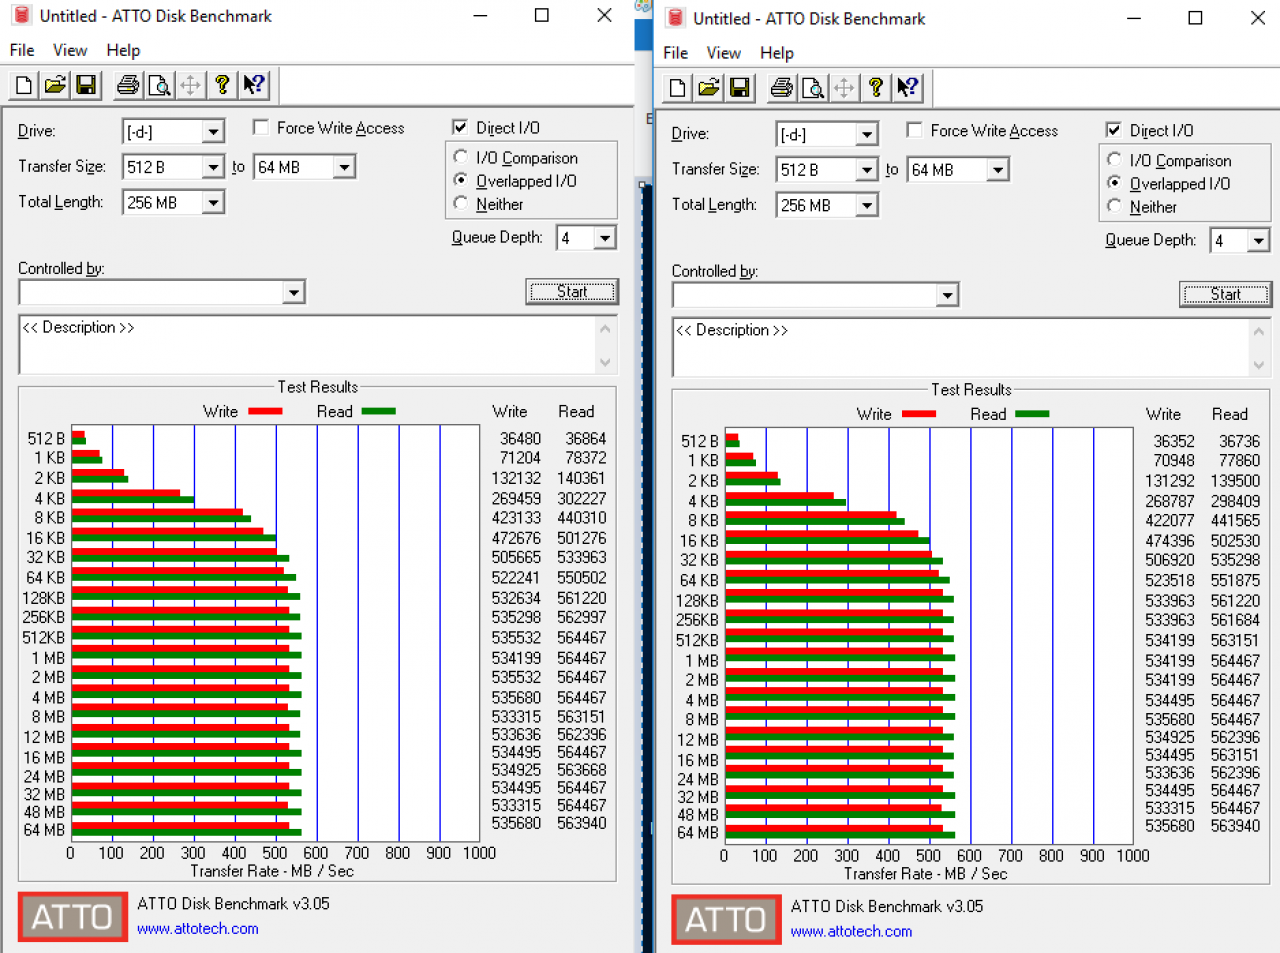Click Save disk icon in left window toolbar

tap(86, 85)
